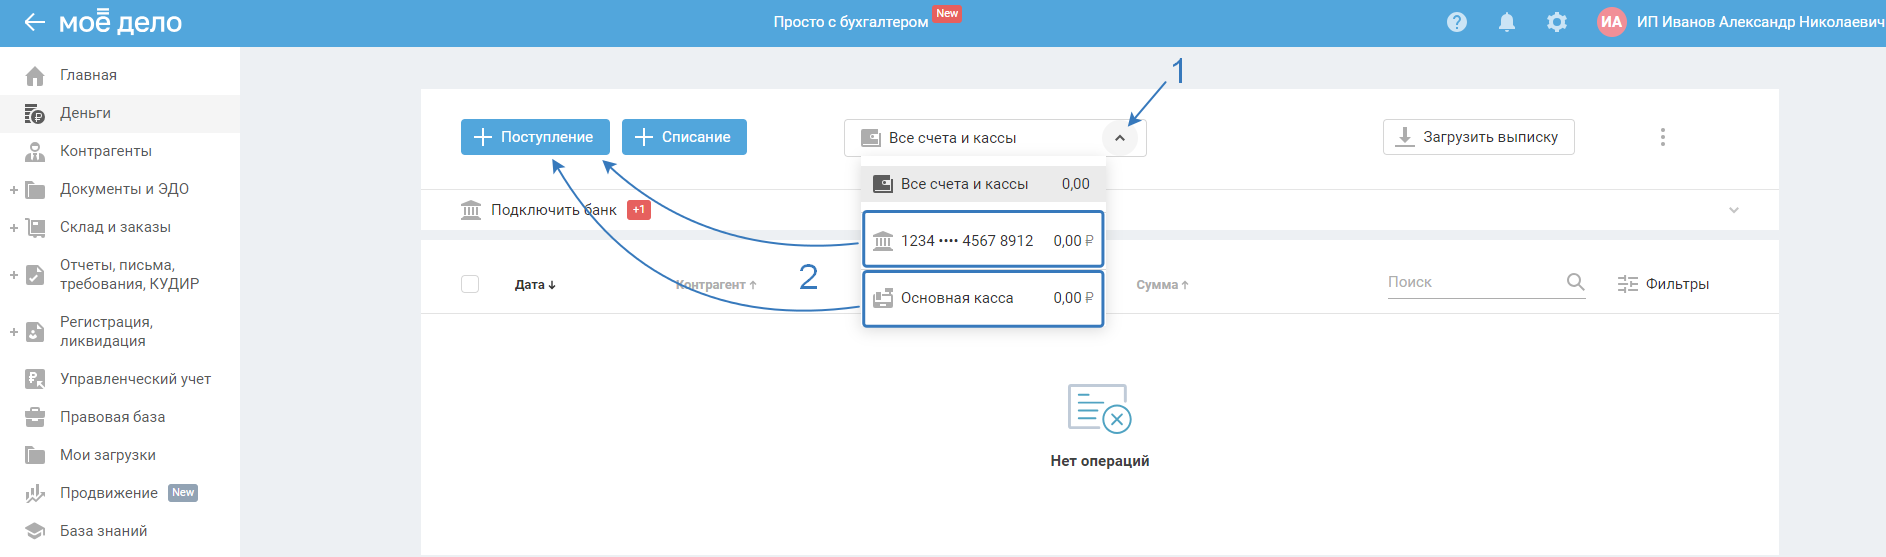
Task: Sort the table by Дата column
Action: [x=535, y=285]
